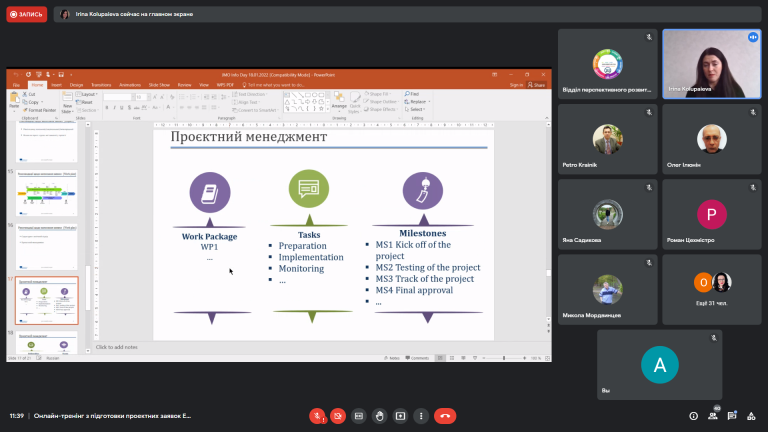This screenshot has height=432, width=768.
Task: Switch to the Design tab
Action: pos(76,85)
